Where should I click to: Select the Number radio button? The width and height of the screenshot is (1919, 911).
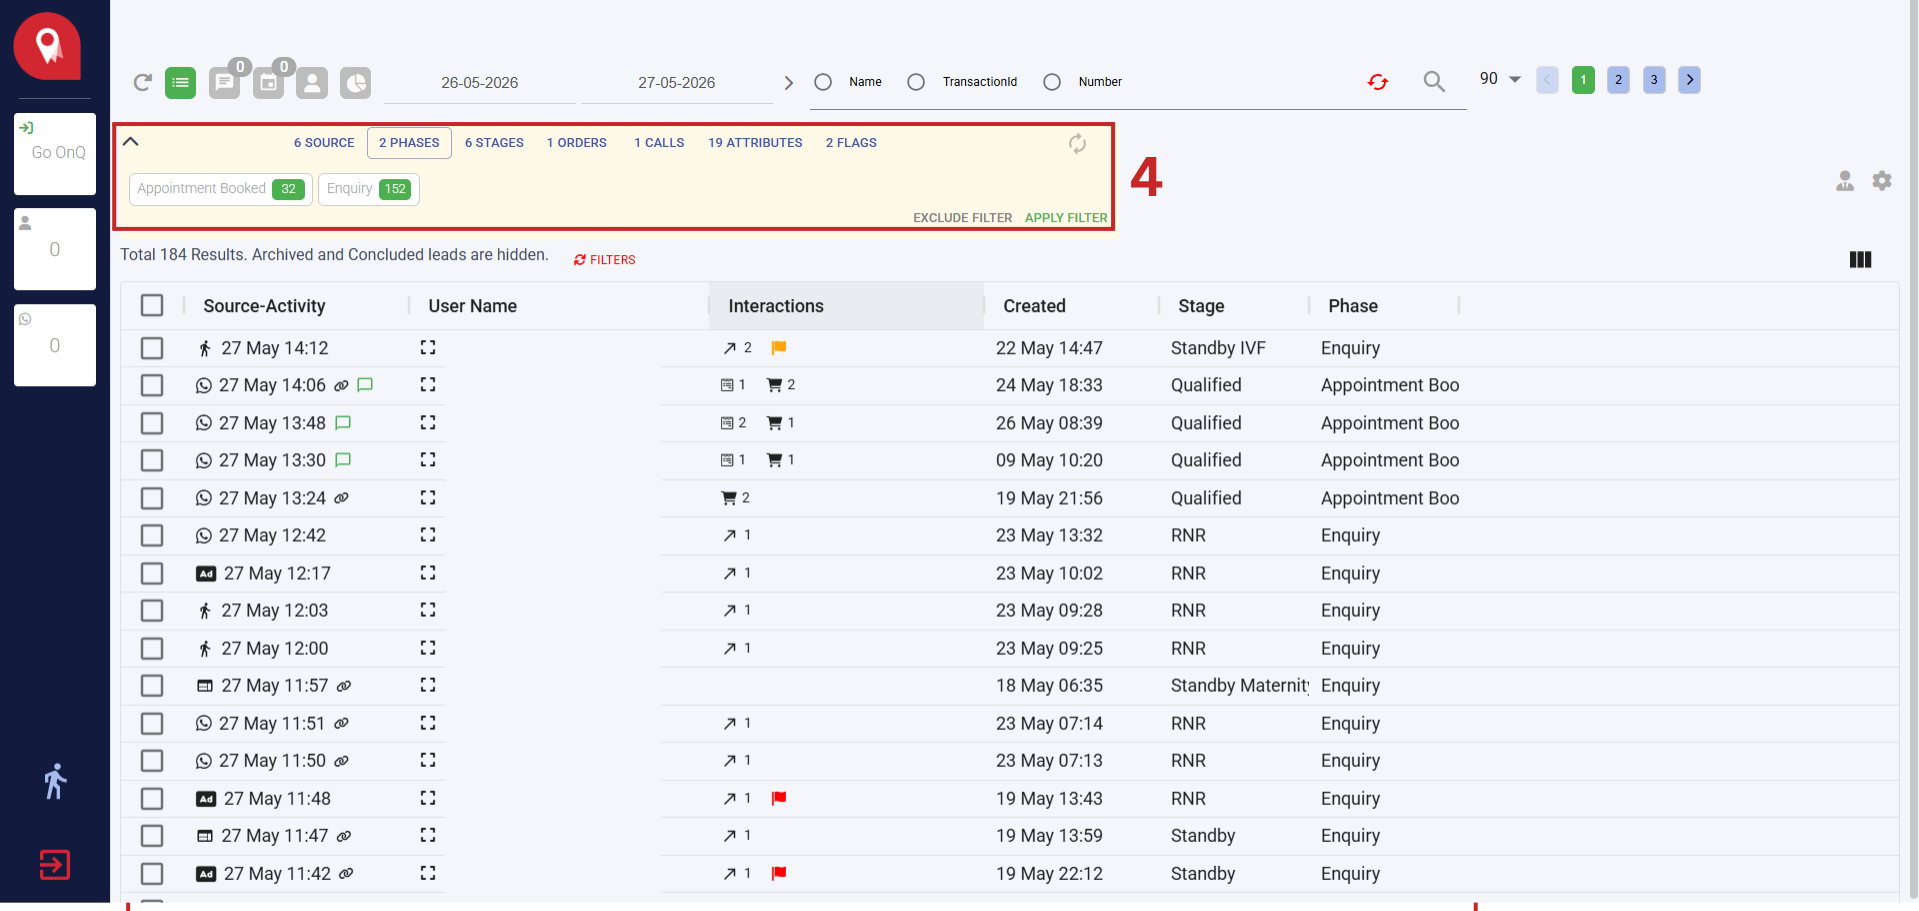point(1052,82)
